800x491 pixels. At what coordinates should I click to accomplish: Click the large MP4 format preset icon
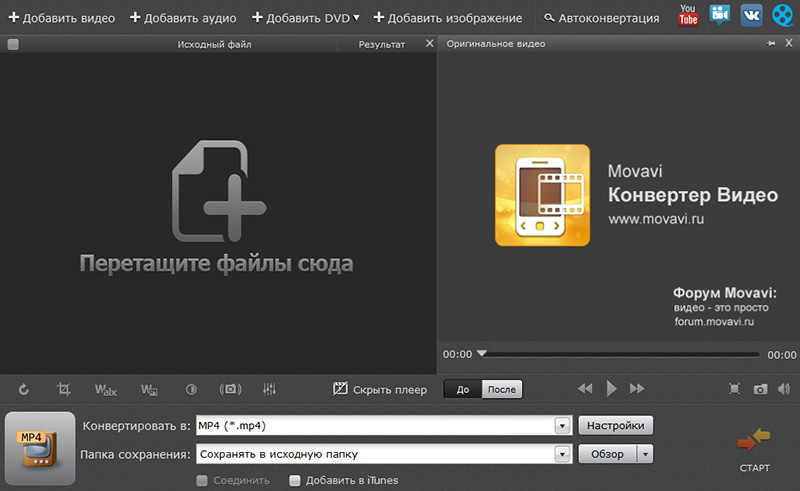40,449
